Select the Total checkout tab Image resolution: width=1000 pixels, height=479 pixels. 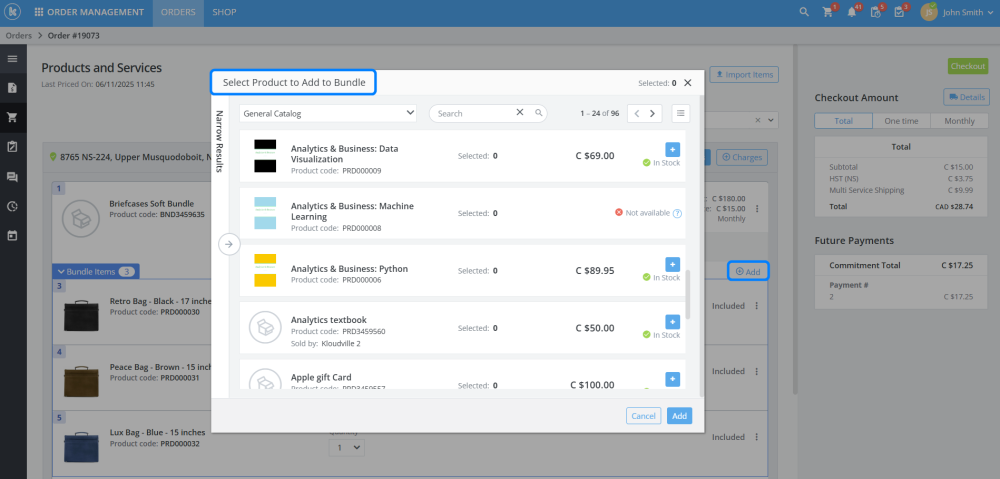pyautogui.click(x=843, y=121)
